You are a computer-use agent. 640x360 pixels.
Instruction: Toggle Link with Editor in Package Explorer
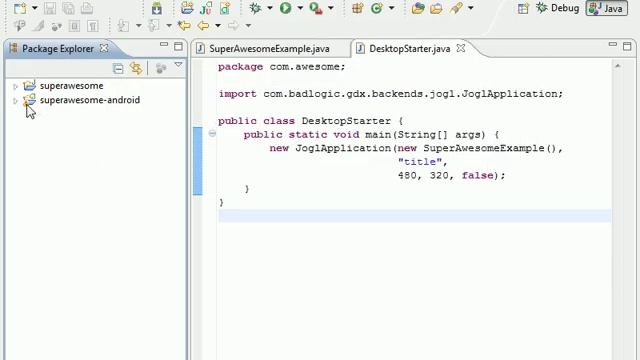click(x=136, y=68)
